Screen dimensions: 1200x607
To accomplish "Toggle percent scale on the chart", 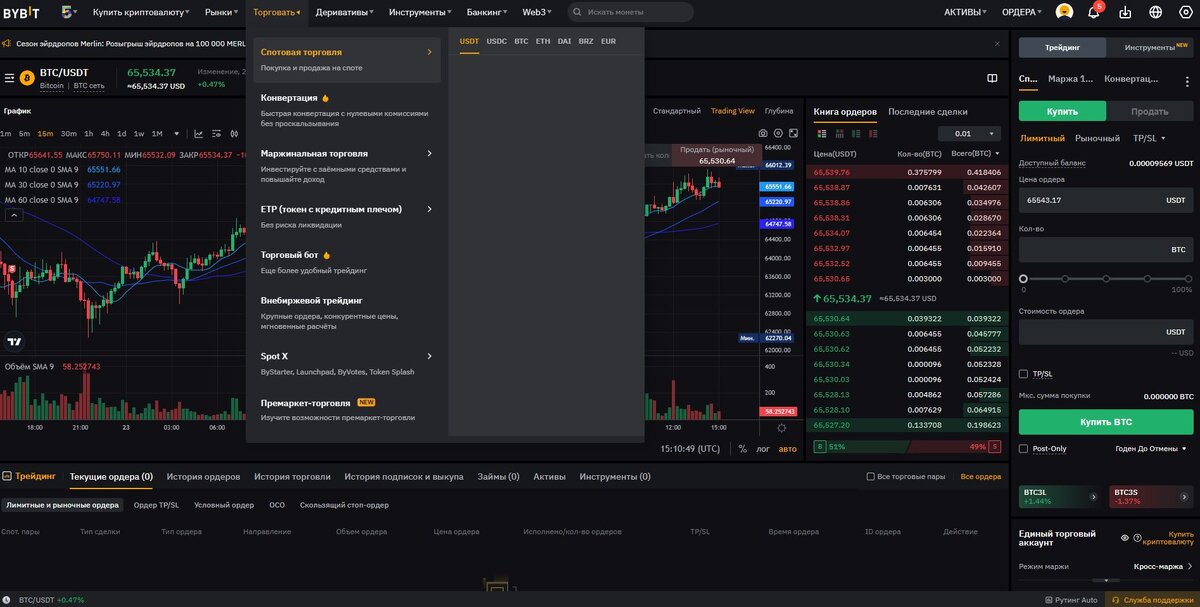I will (x=742, y=449).
